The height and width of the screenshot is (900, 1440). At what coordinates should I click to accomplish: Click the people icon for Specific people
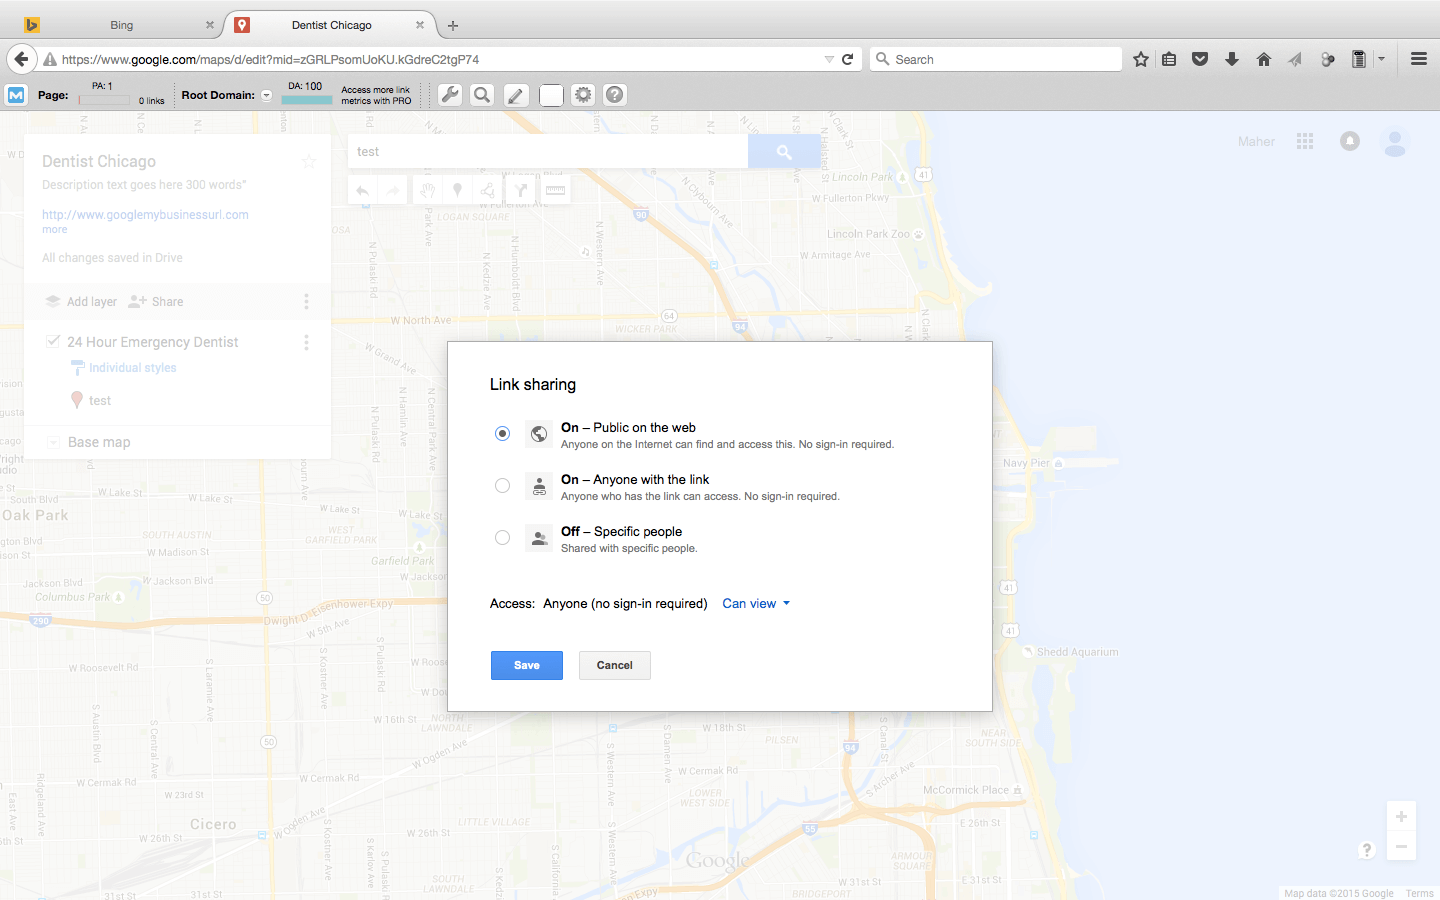(x=539, y=538)
